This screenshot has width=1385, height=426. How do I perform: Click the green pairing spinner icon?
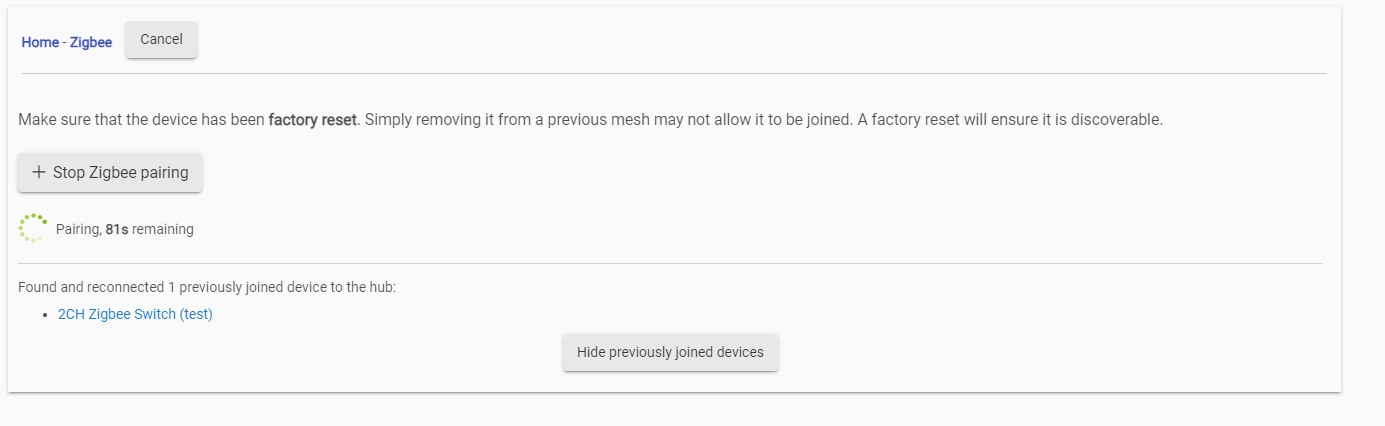click(x=33, y=228)
